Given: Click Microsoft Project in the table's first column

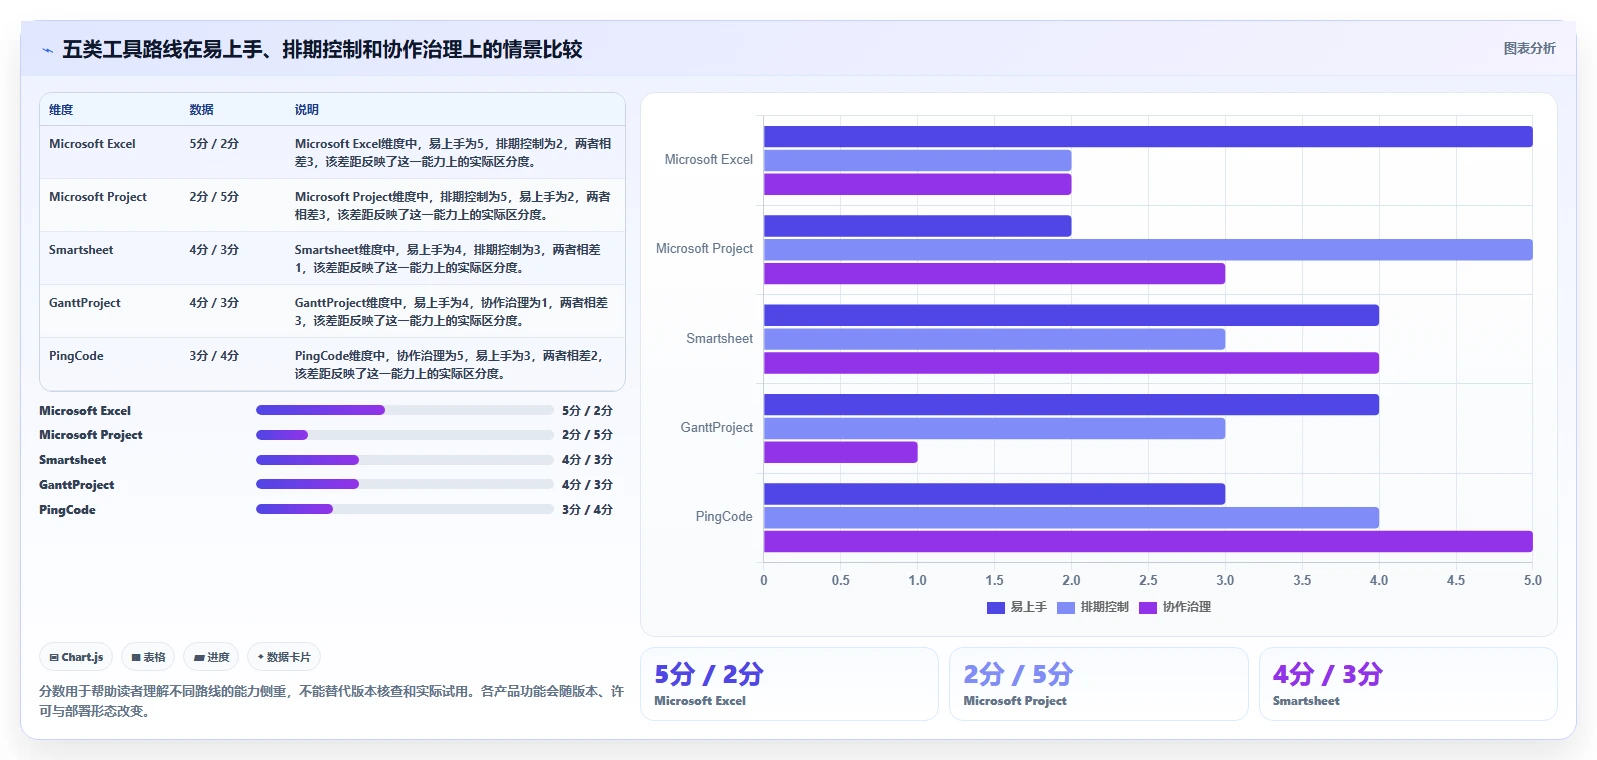Looking at the screenshot, I should coord(98,197).
